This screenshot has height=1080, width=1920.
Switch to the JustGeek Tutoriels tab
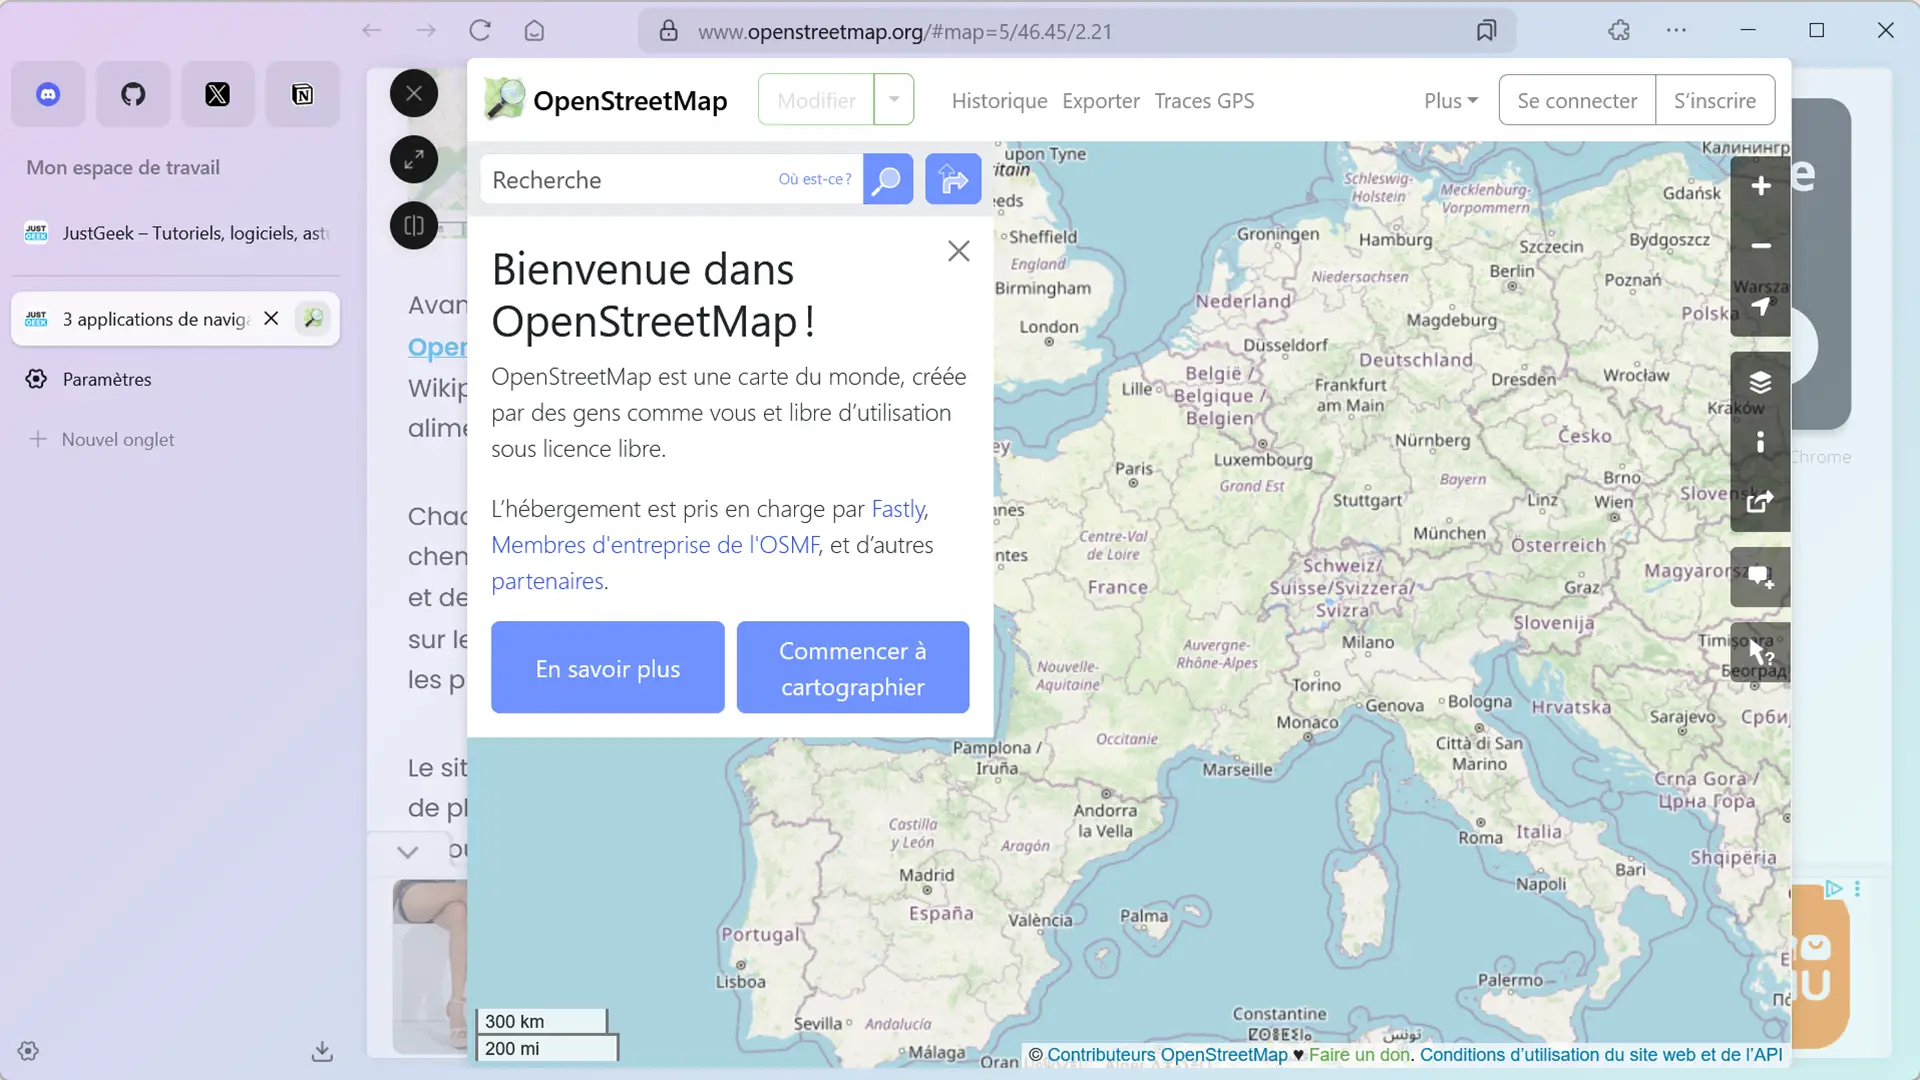point(176,233)
